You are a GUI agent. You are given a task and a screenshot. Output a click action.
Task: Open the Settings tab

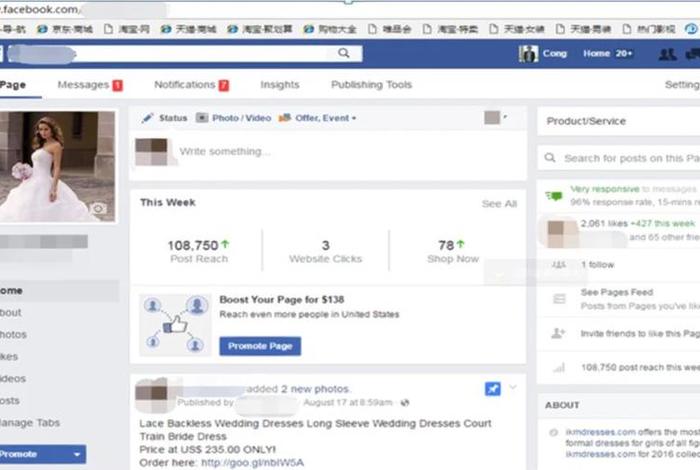click(682, 85)
